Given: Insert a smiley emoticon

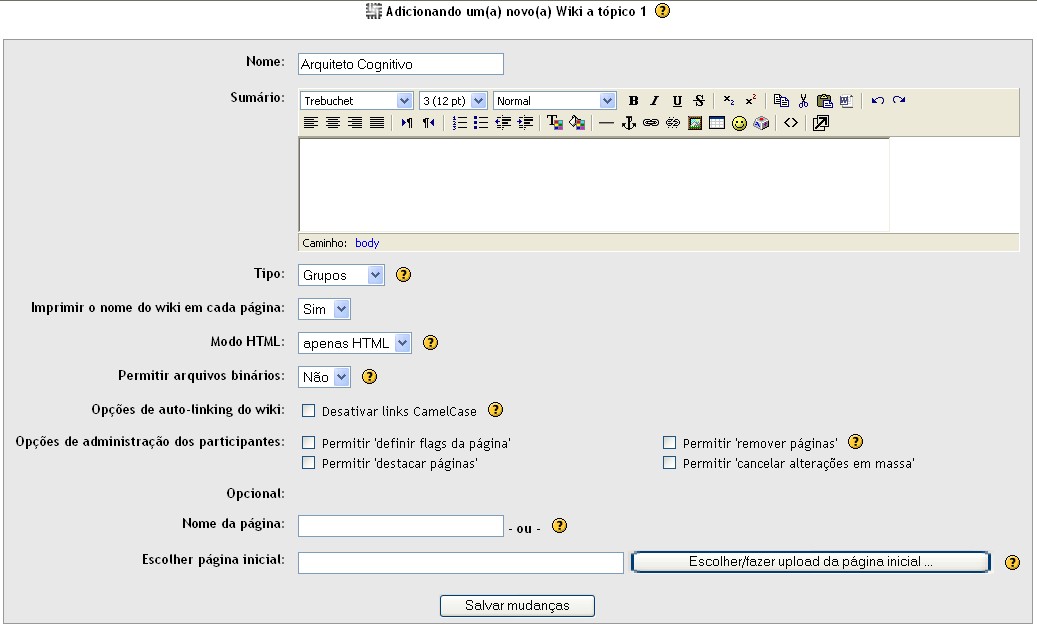Looking at the screenshot, I should point(739,123).
